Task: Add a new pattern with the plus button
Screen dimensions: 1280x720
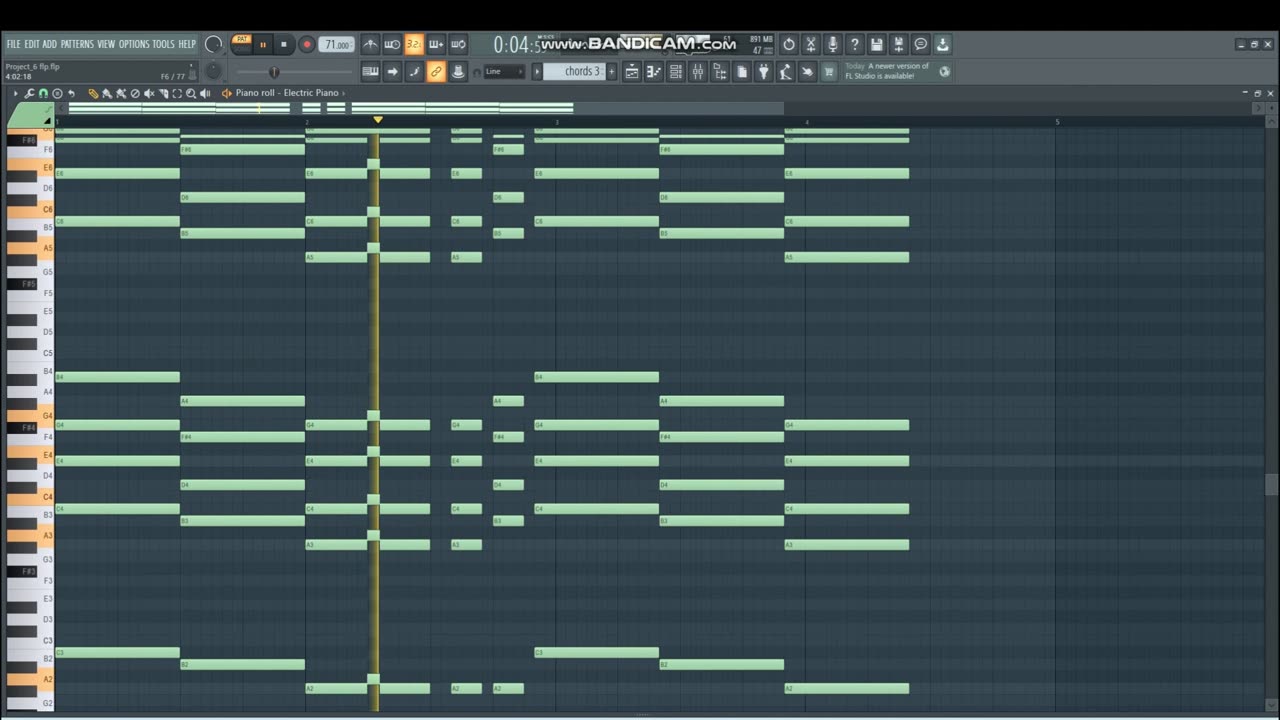Action: click(612, 71)
